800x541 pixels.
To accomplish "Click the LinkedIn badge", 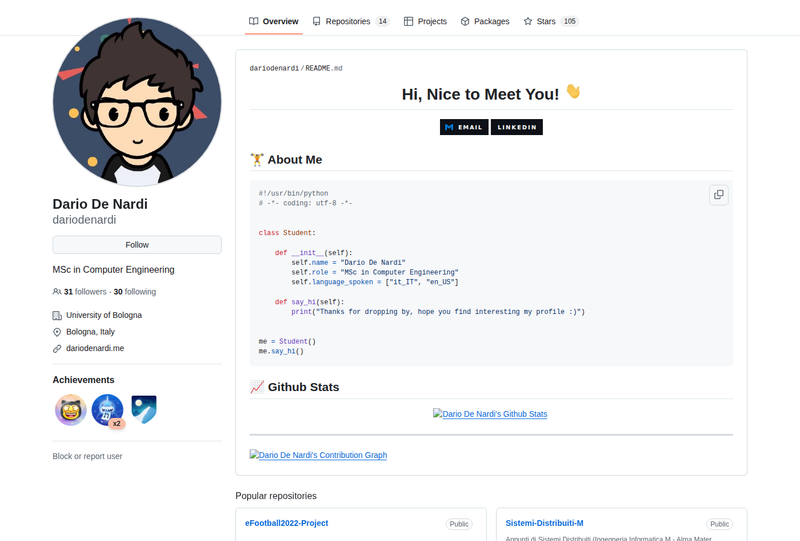I will pyautogui.click(x=517, y=127).
